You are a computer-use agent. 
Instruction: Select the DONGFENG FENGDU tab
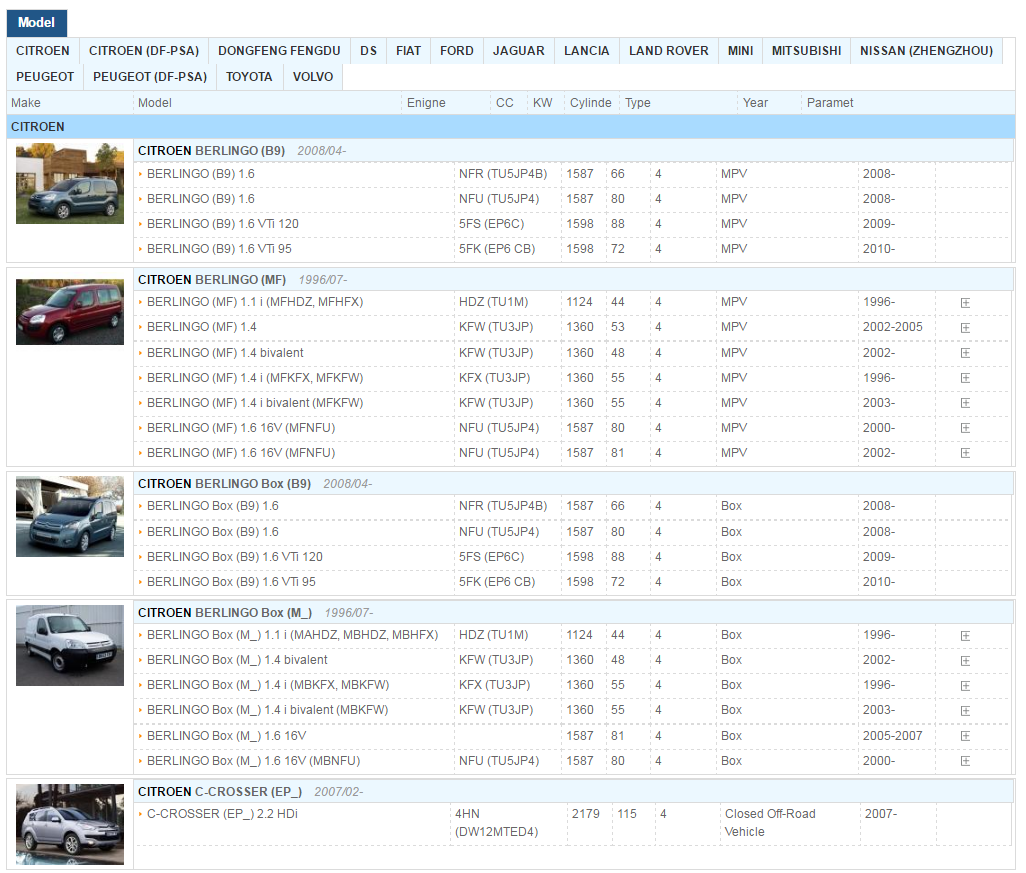pos(279,51)
